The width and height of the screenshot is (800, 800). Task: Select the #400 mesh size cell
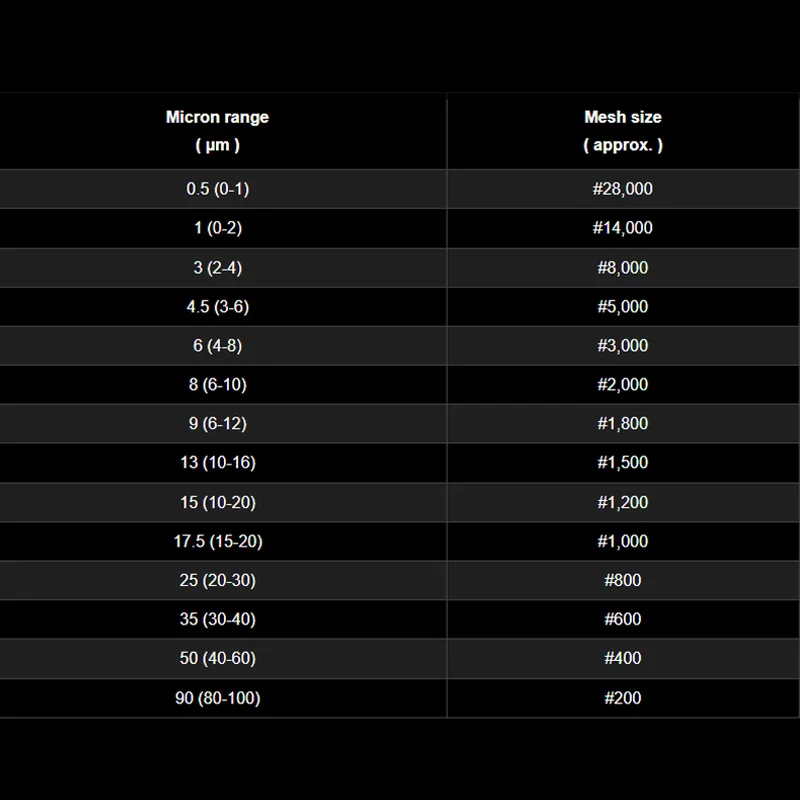coord(622,658)
